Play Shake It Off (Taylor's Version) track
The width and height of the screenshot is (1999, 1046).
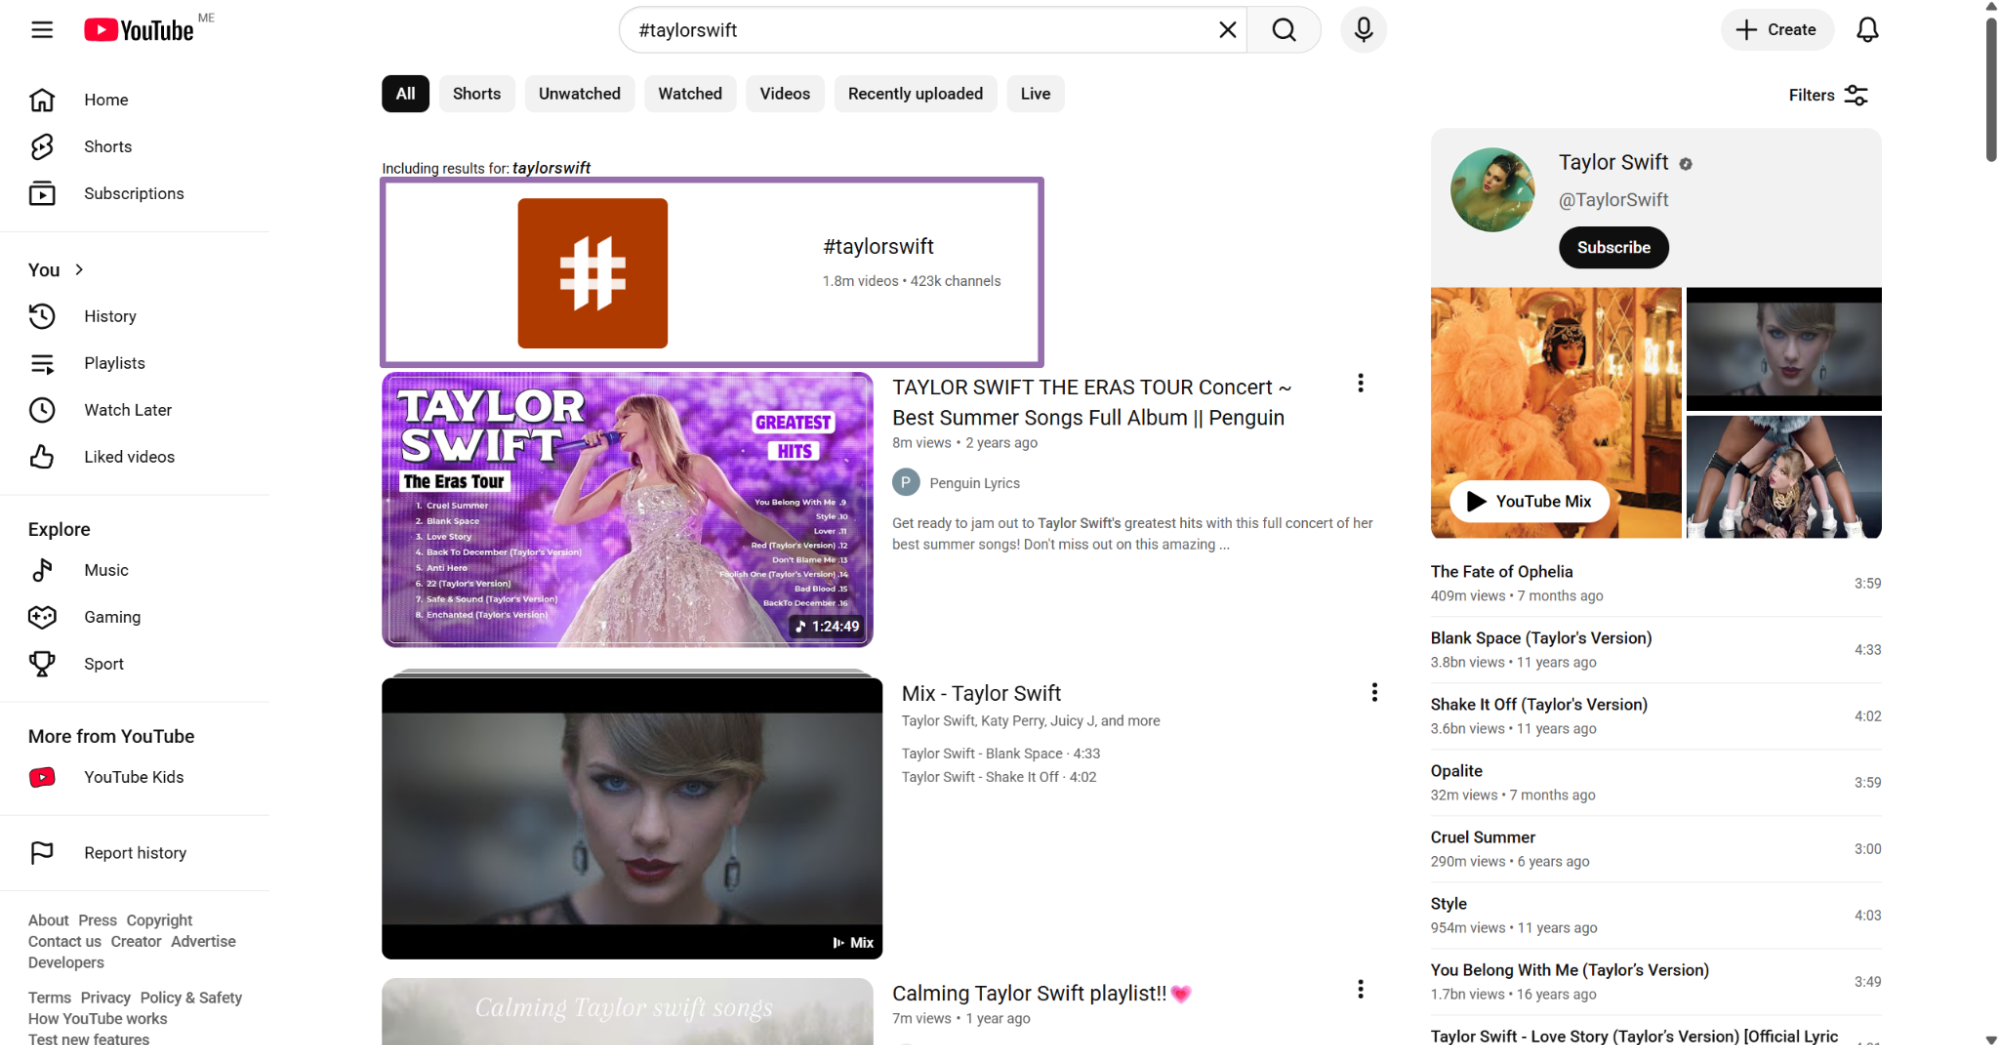click(1655, 717)
